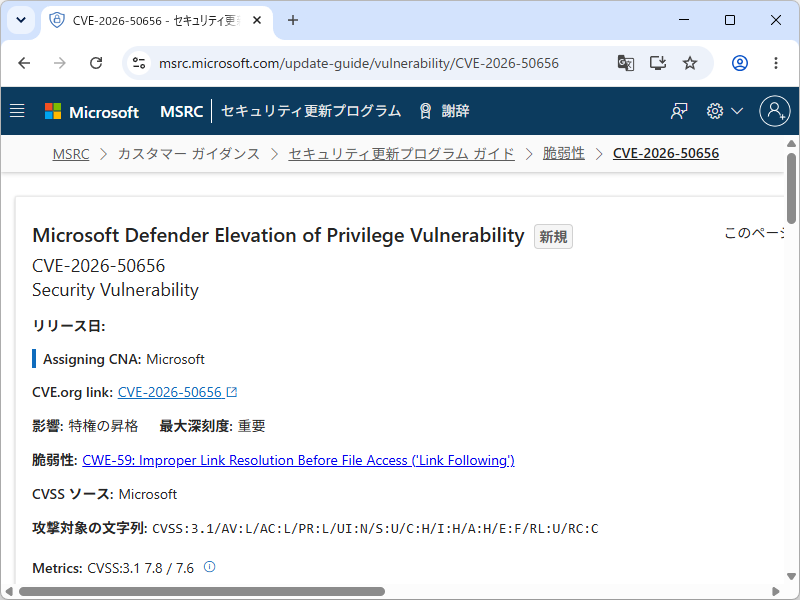Open セキュリティ更新プログラム ガイド breadcrumb
This screenshot has width=800, height=600.
(x=402, y=154)
